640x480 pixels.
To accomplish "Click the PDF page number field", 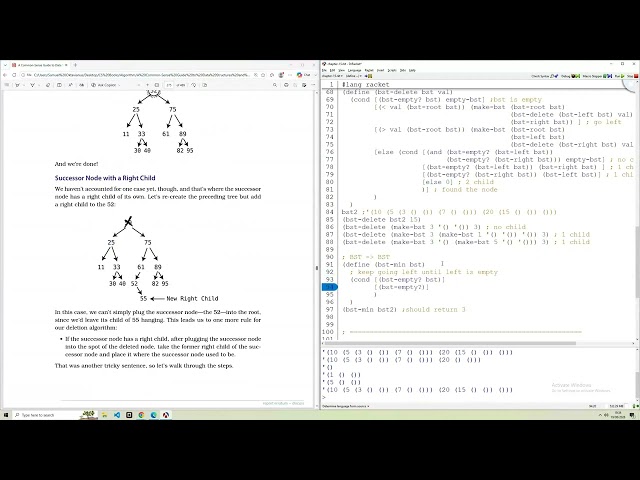I will click(x=169, y=85).
